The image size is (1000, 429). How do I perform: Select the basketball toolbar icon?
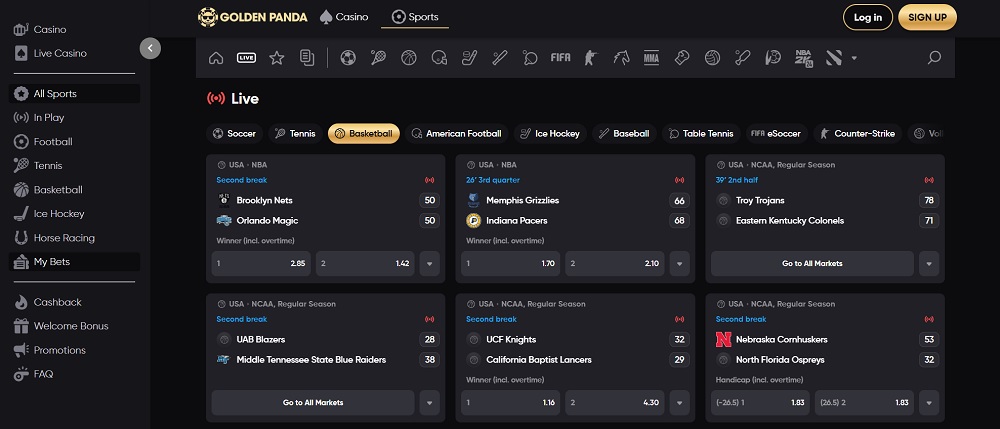[409, 58]
